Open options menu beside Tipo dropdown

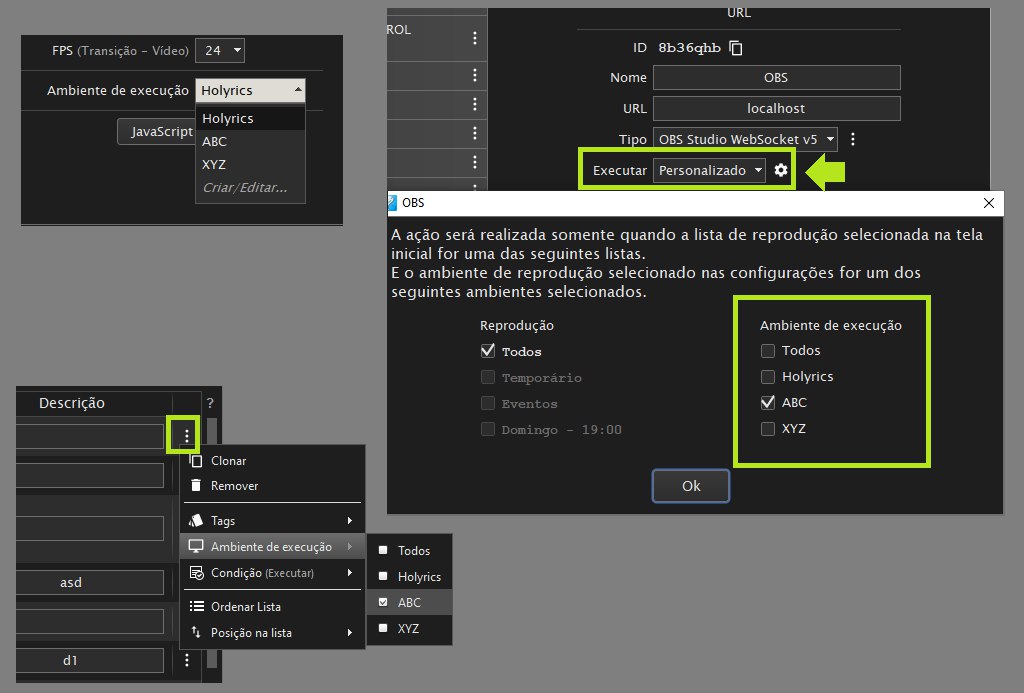click(x=852, y=139)
